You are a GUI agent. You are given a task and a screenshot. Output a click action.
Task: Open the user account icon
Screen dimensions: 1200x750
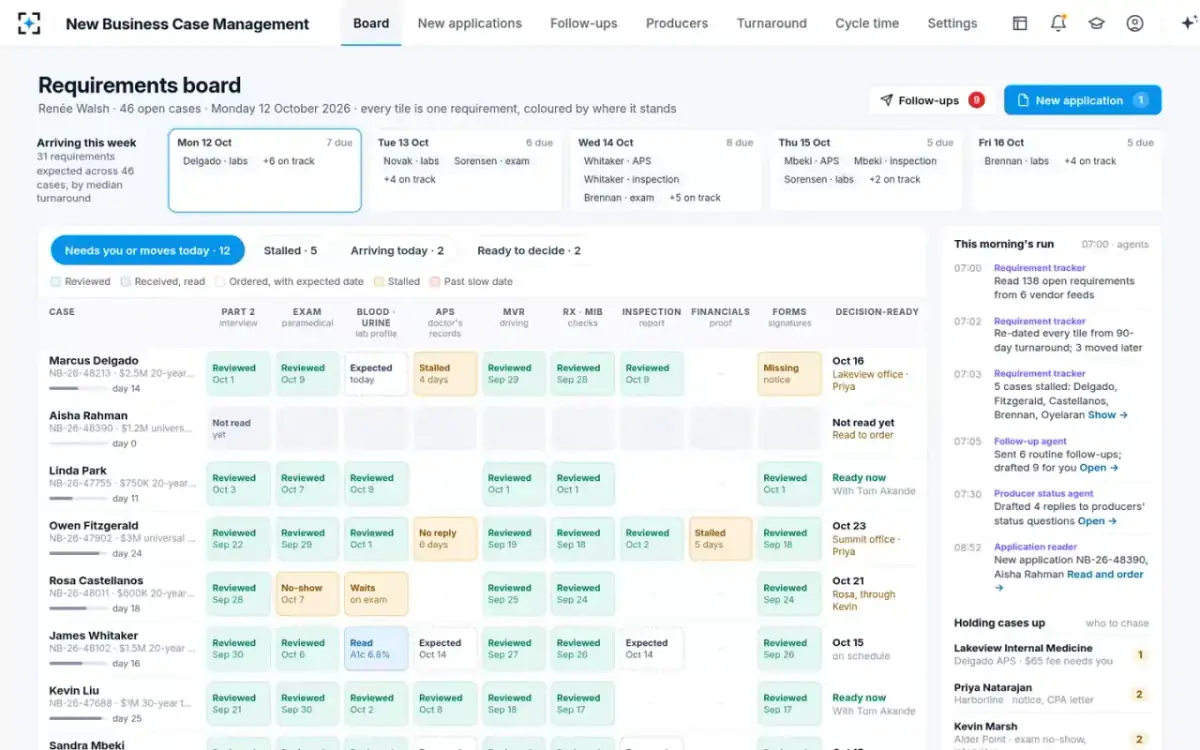tap(1134, 23)
